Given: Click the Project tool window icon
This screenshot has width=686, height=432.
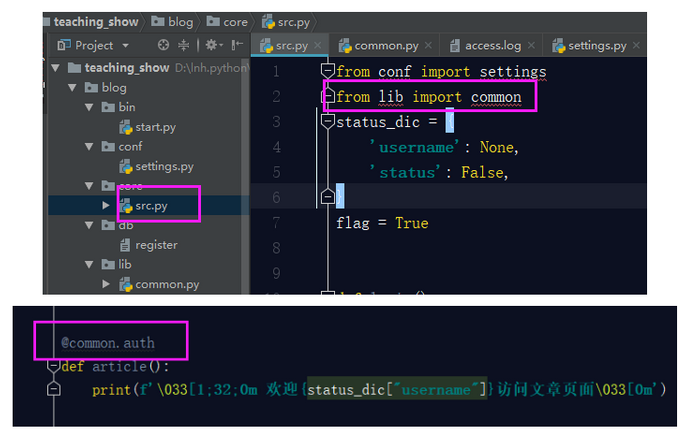Looking at the screenshot, I should (64, 45).
